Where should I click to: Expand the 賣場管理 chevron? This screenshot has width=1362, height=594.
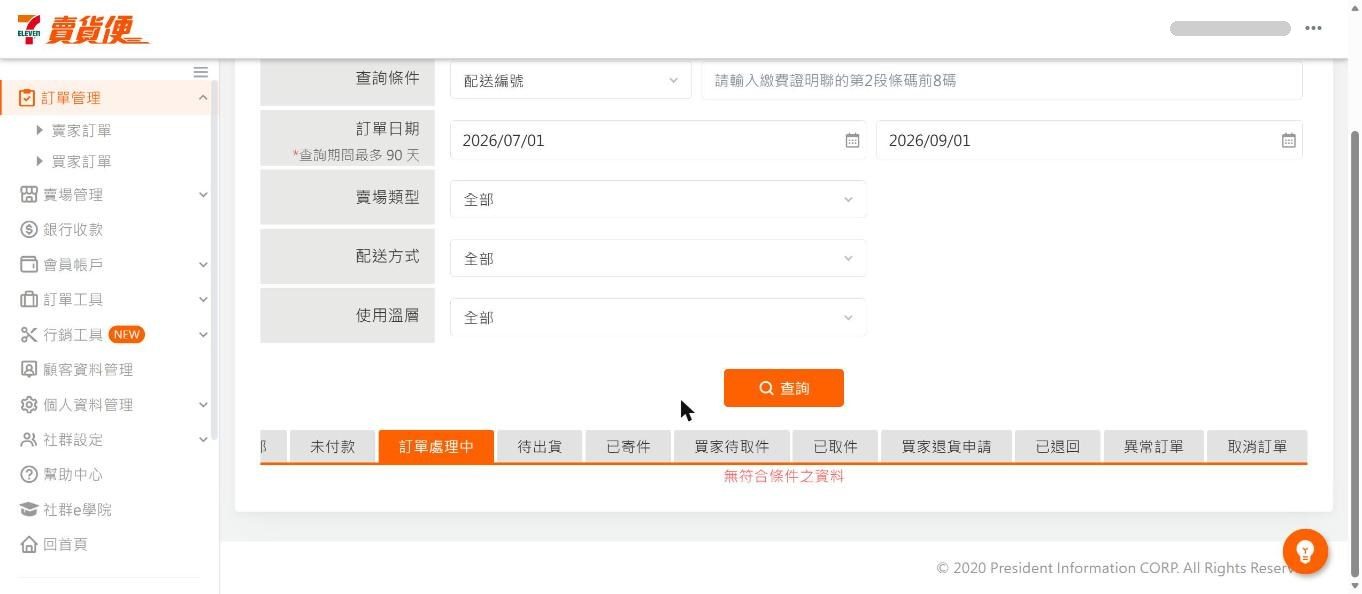[x=203, y=194]
